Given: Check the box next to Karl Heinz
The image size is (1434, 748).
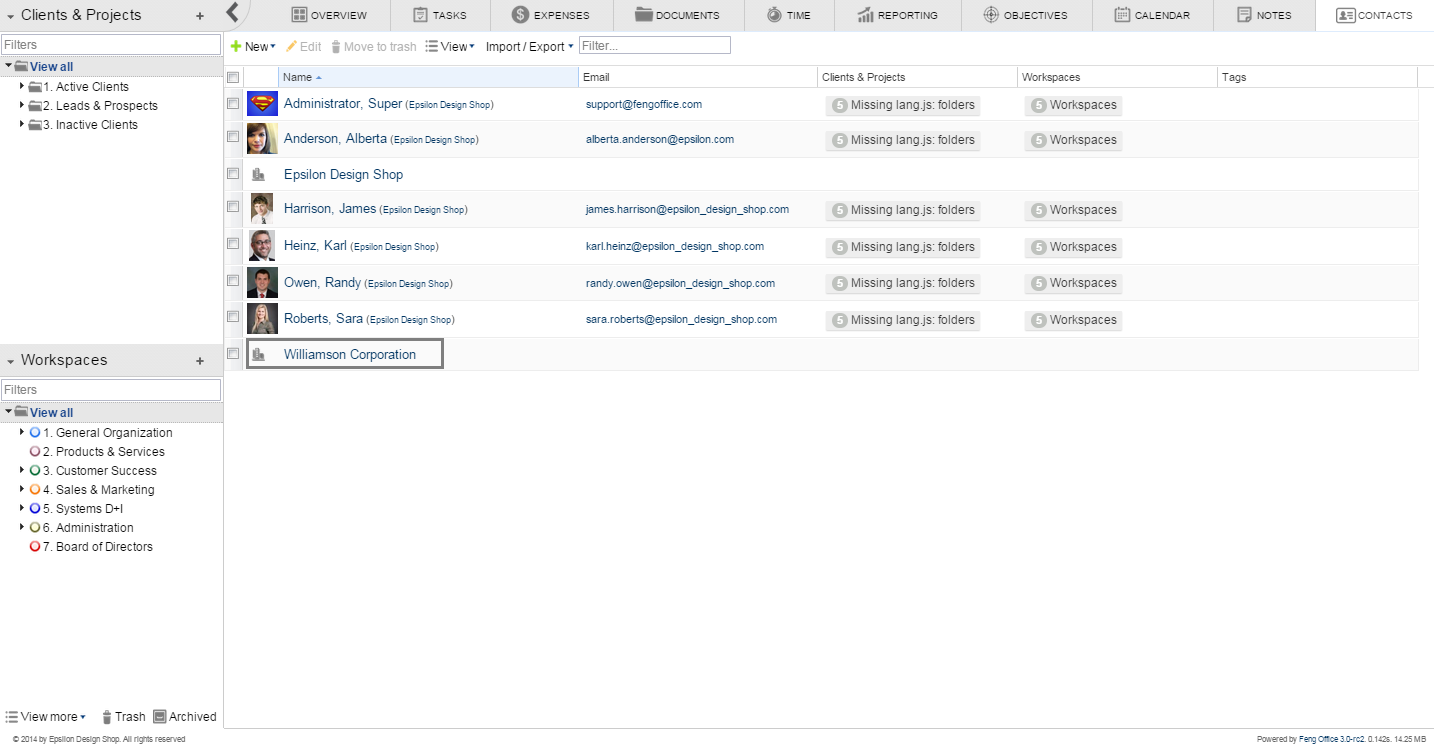Looking at the screenshot, I should 233,243.
